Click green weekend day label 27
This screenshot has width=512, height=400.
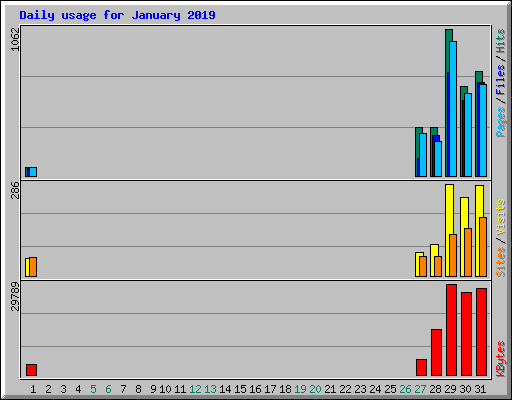coord(420,389)
